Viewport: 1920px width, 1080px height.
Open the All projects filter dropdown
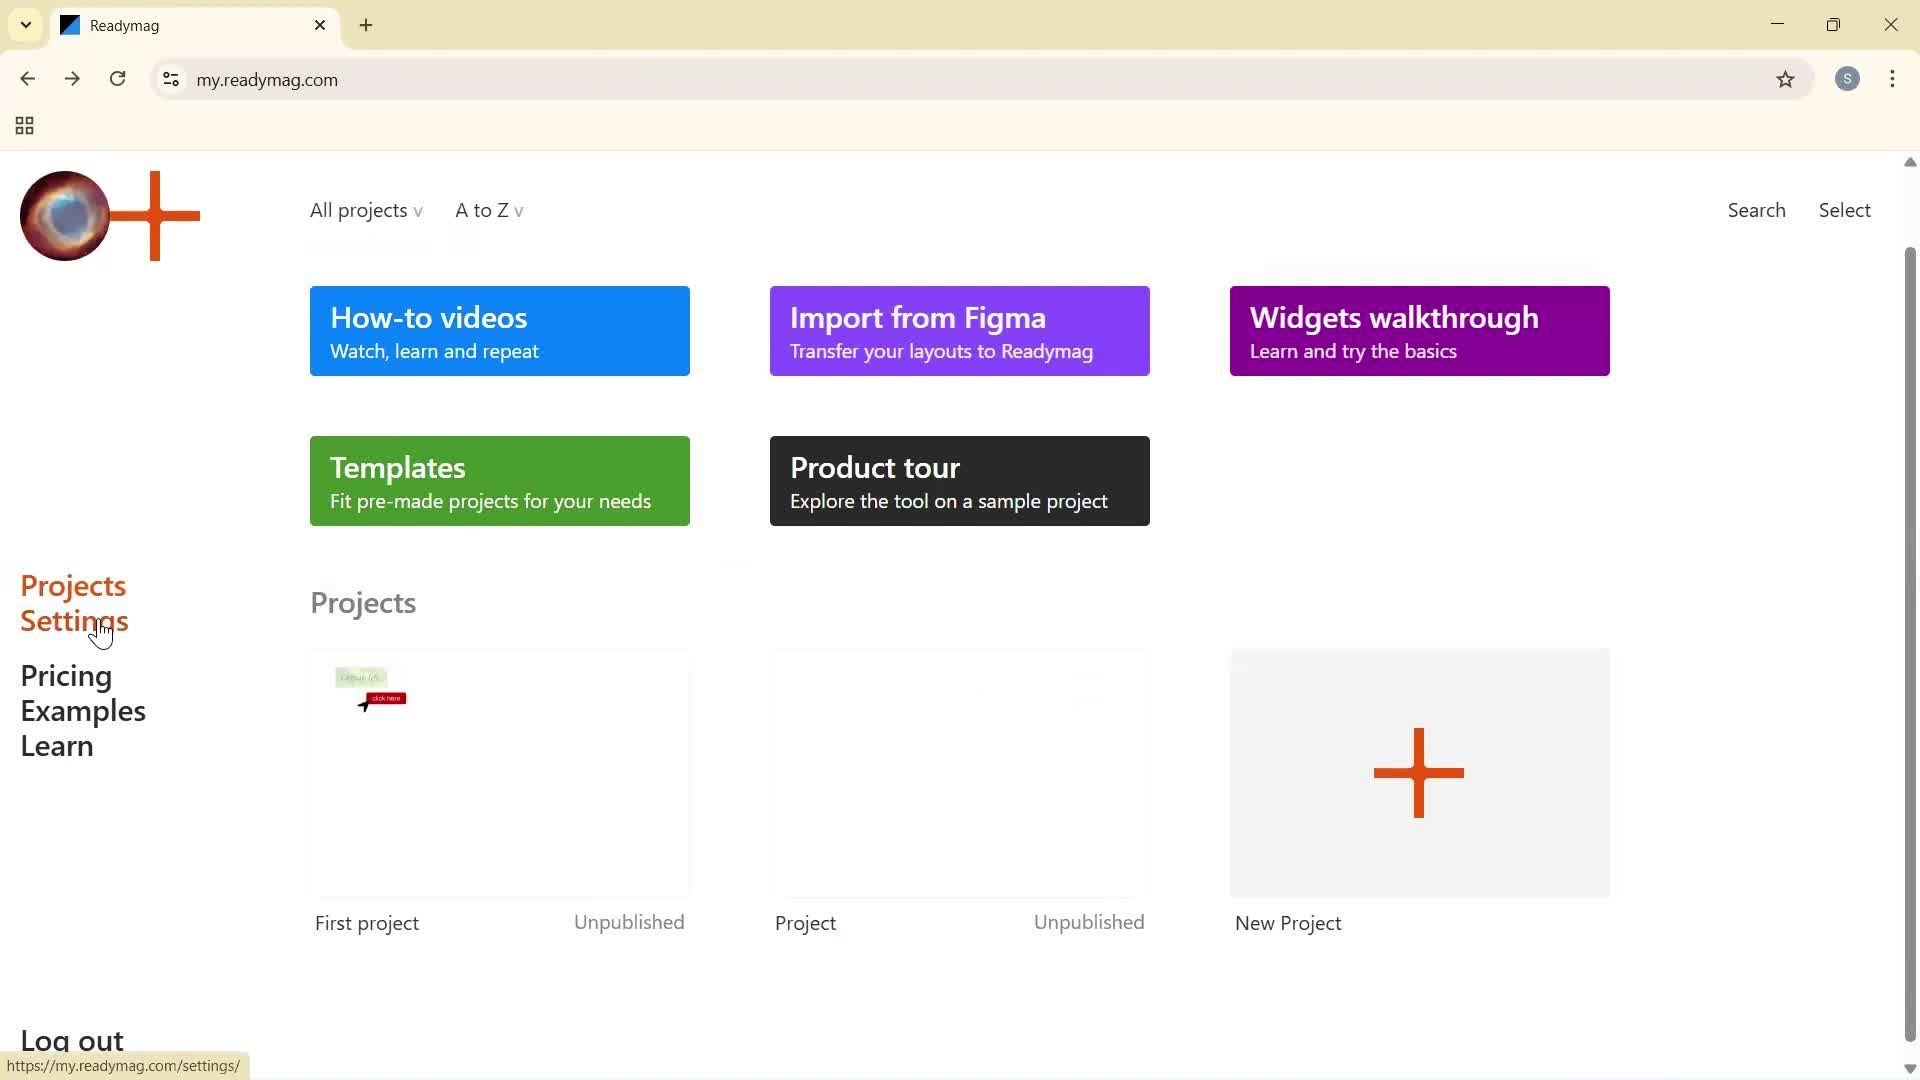[x=365, y=210]
